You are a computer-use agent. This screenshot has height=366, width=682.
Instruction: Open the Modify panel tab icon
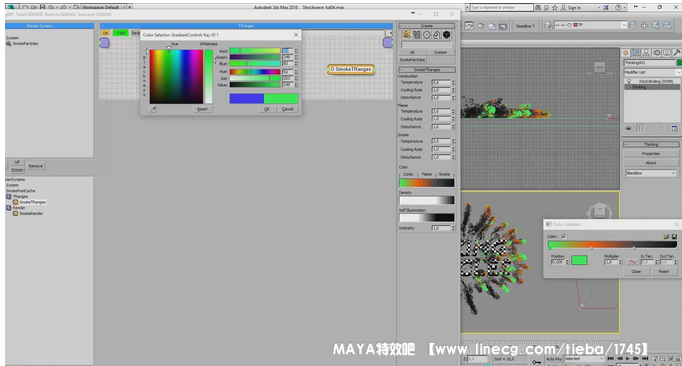coord(636,53)
